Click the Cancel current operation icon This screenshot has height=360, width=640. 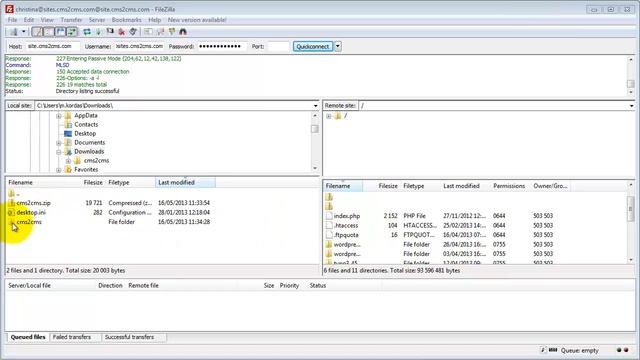[110, 32]
